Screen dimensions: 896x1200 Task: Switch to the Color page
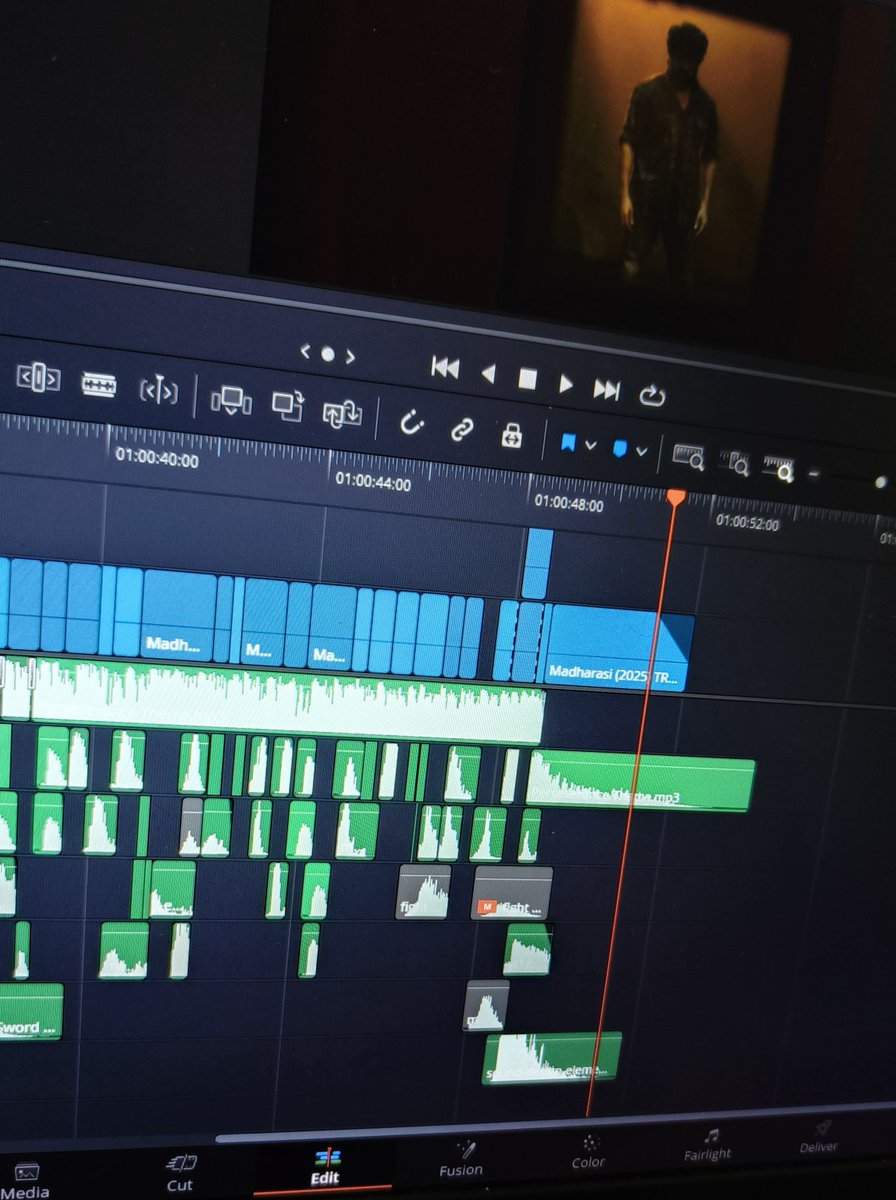click(588, 1152)
